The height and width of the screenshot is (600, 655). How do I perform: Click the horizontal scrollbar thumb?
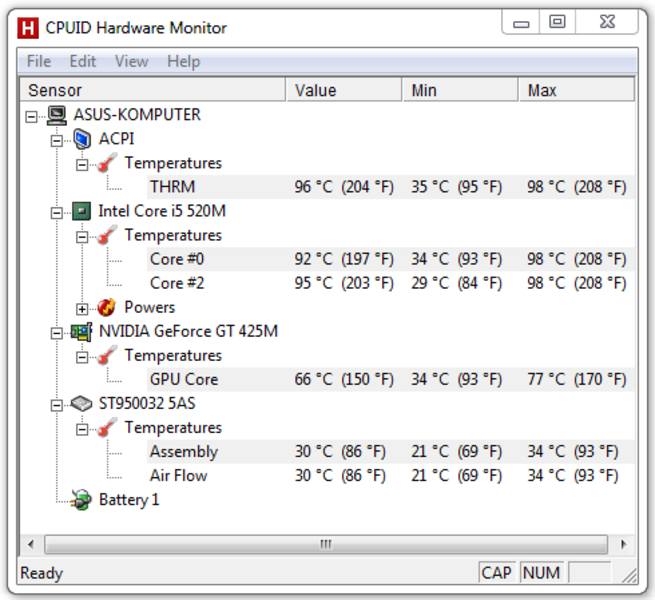tap(326, 544)
